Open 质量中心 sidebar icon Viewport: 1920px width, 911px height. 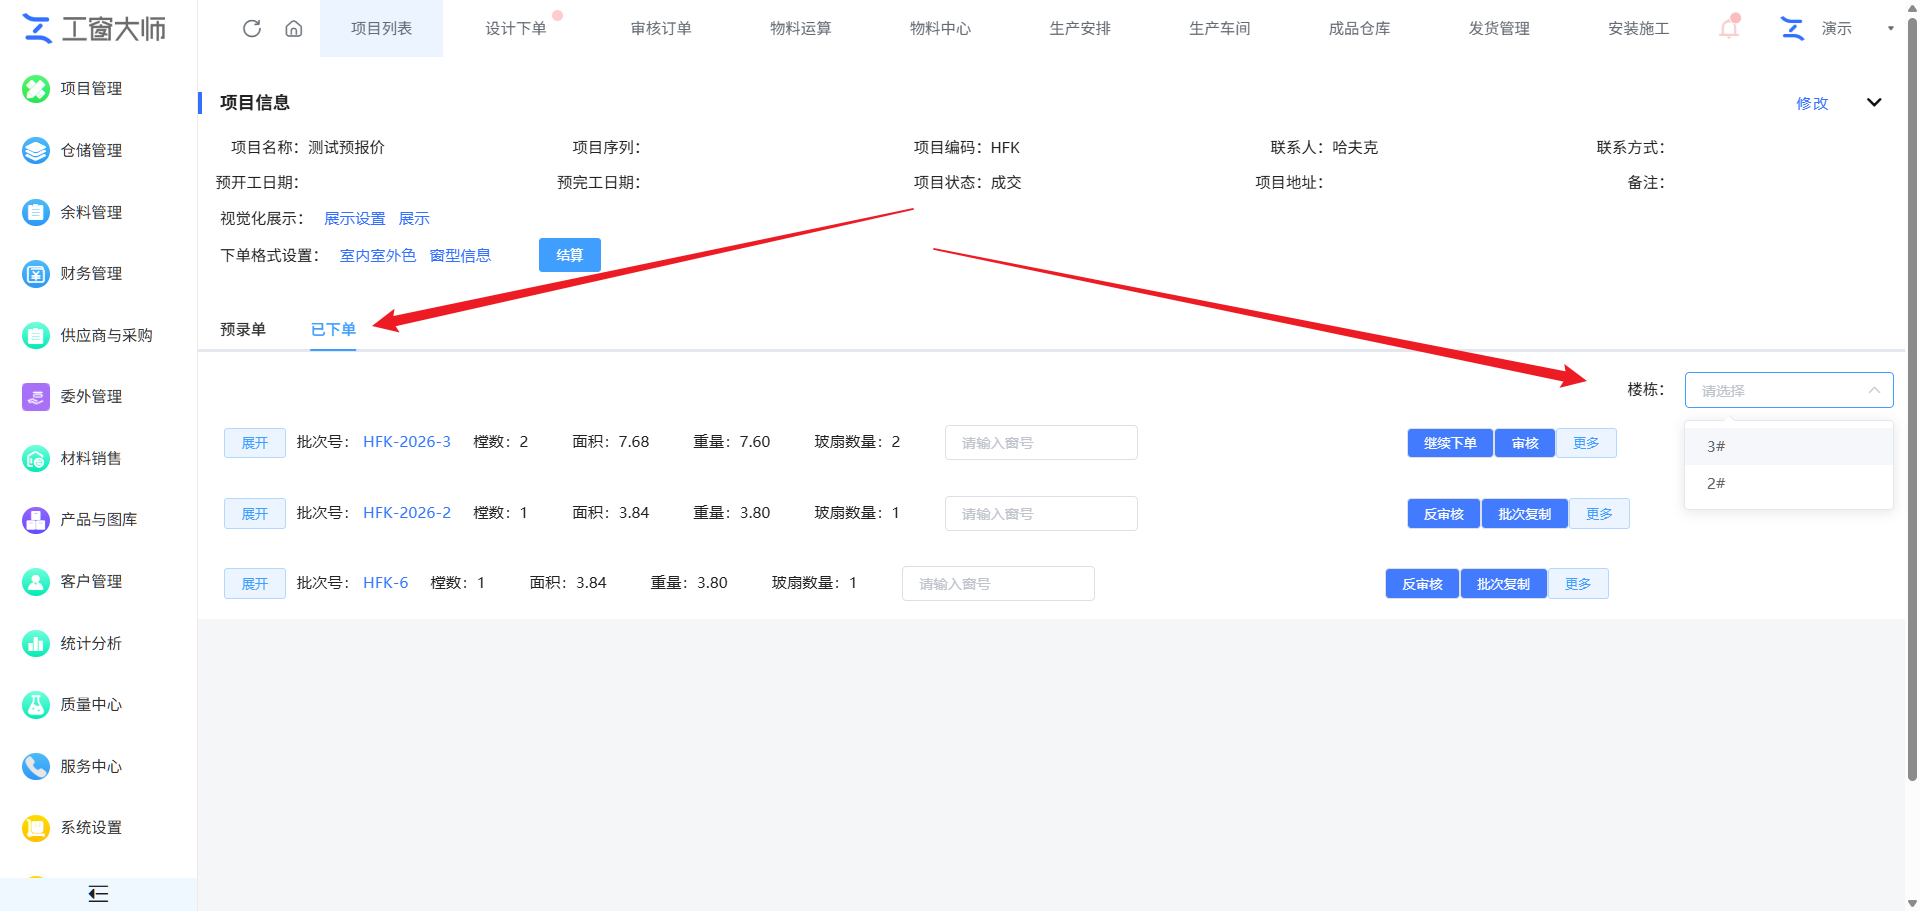[36, 705]
